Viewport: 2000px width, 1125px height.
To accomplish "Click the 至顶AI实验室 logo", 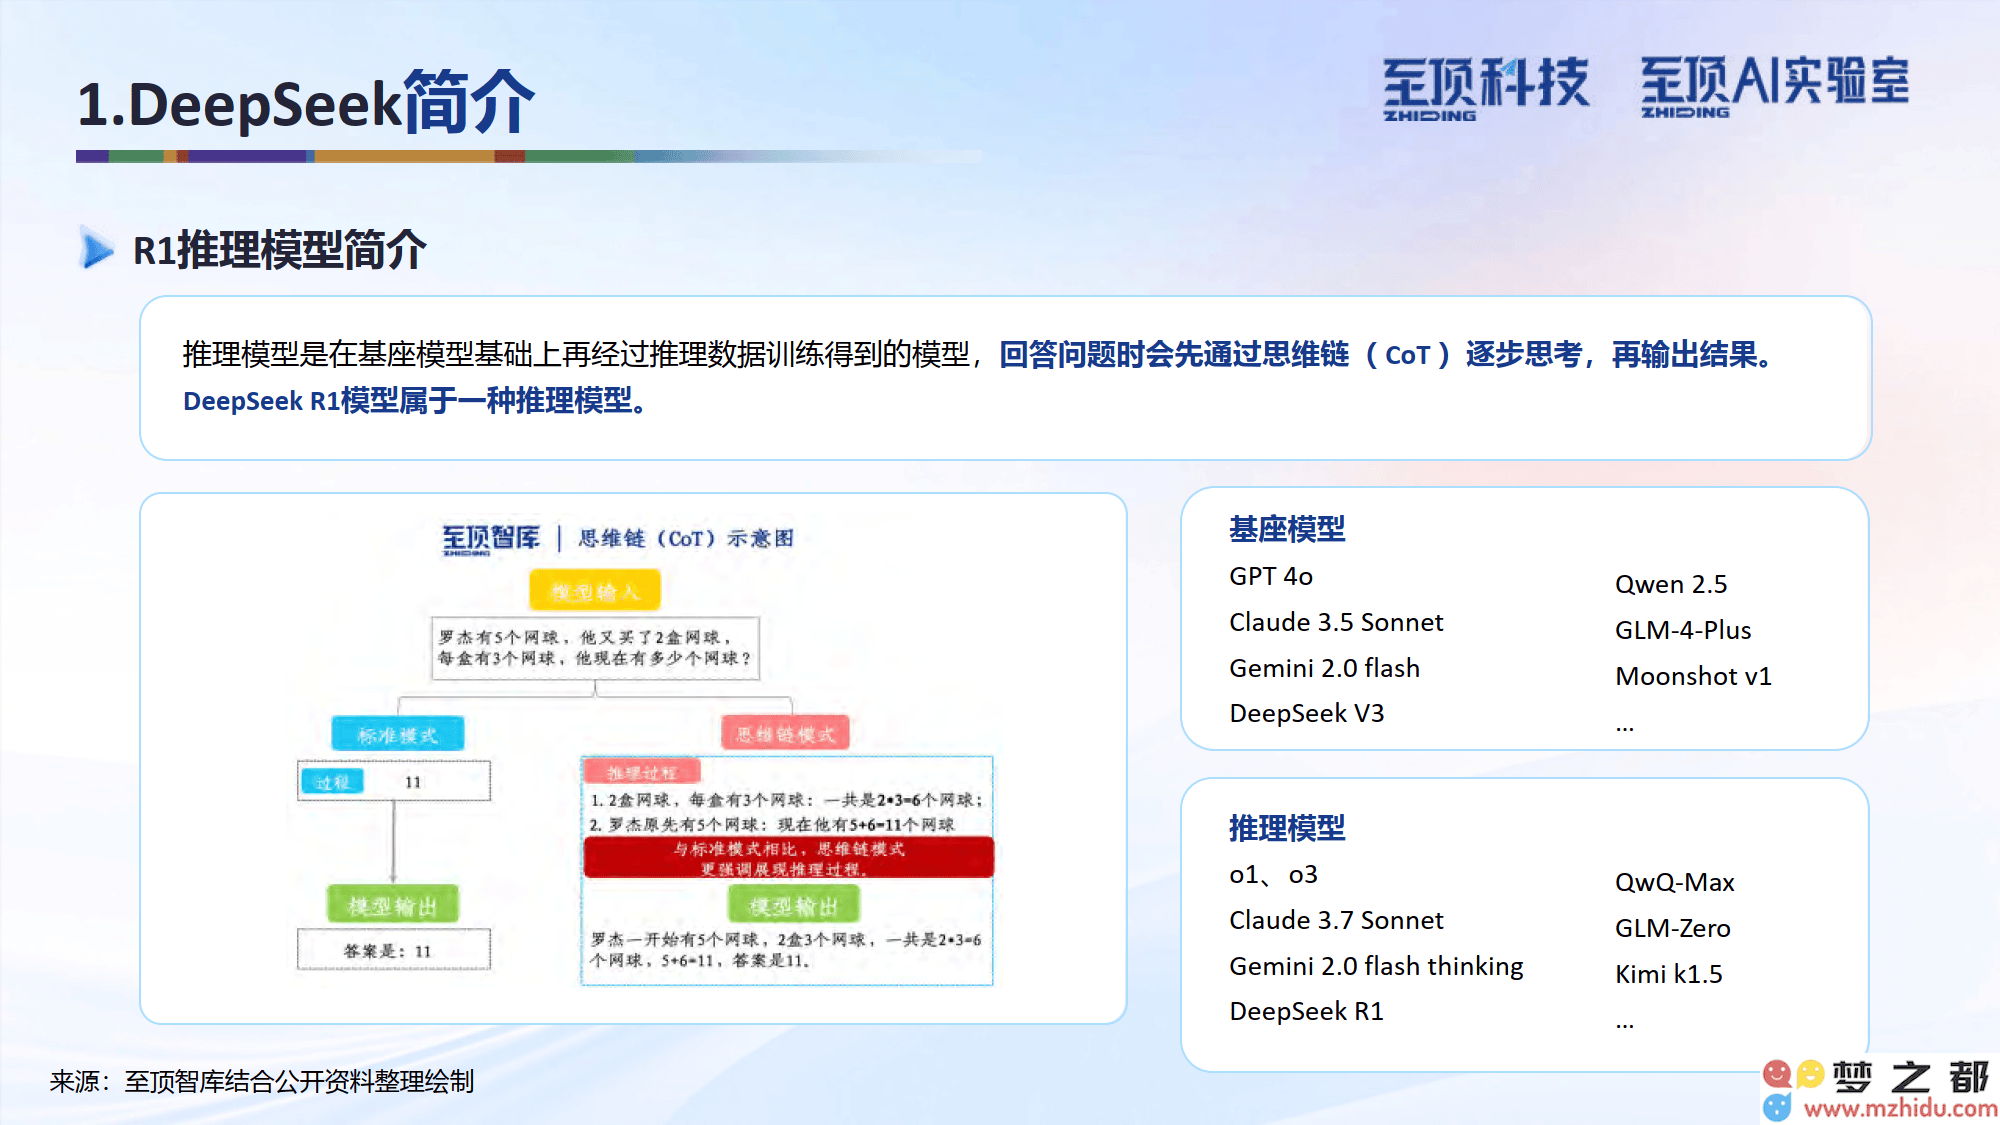I will [1775, 86].
